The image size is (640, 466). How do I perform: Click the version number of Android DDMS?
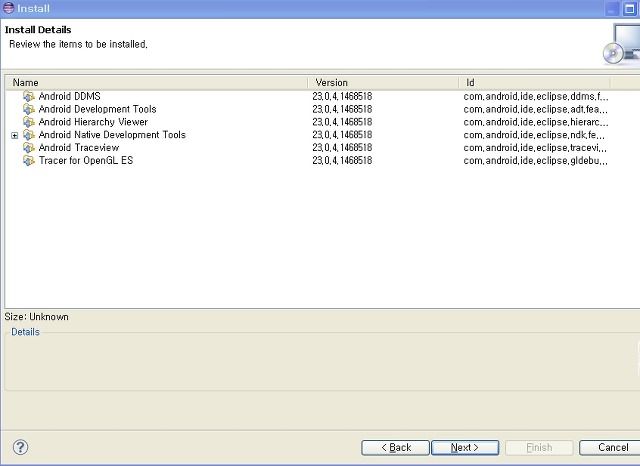click(342, 96)
